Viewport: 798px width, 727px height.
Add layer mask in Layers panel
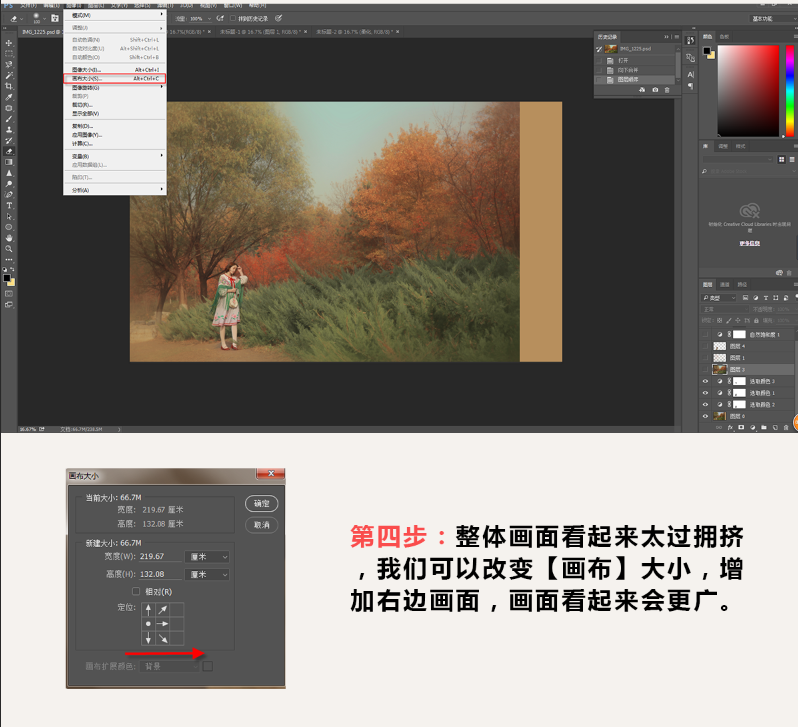tap(742, 428)
